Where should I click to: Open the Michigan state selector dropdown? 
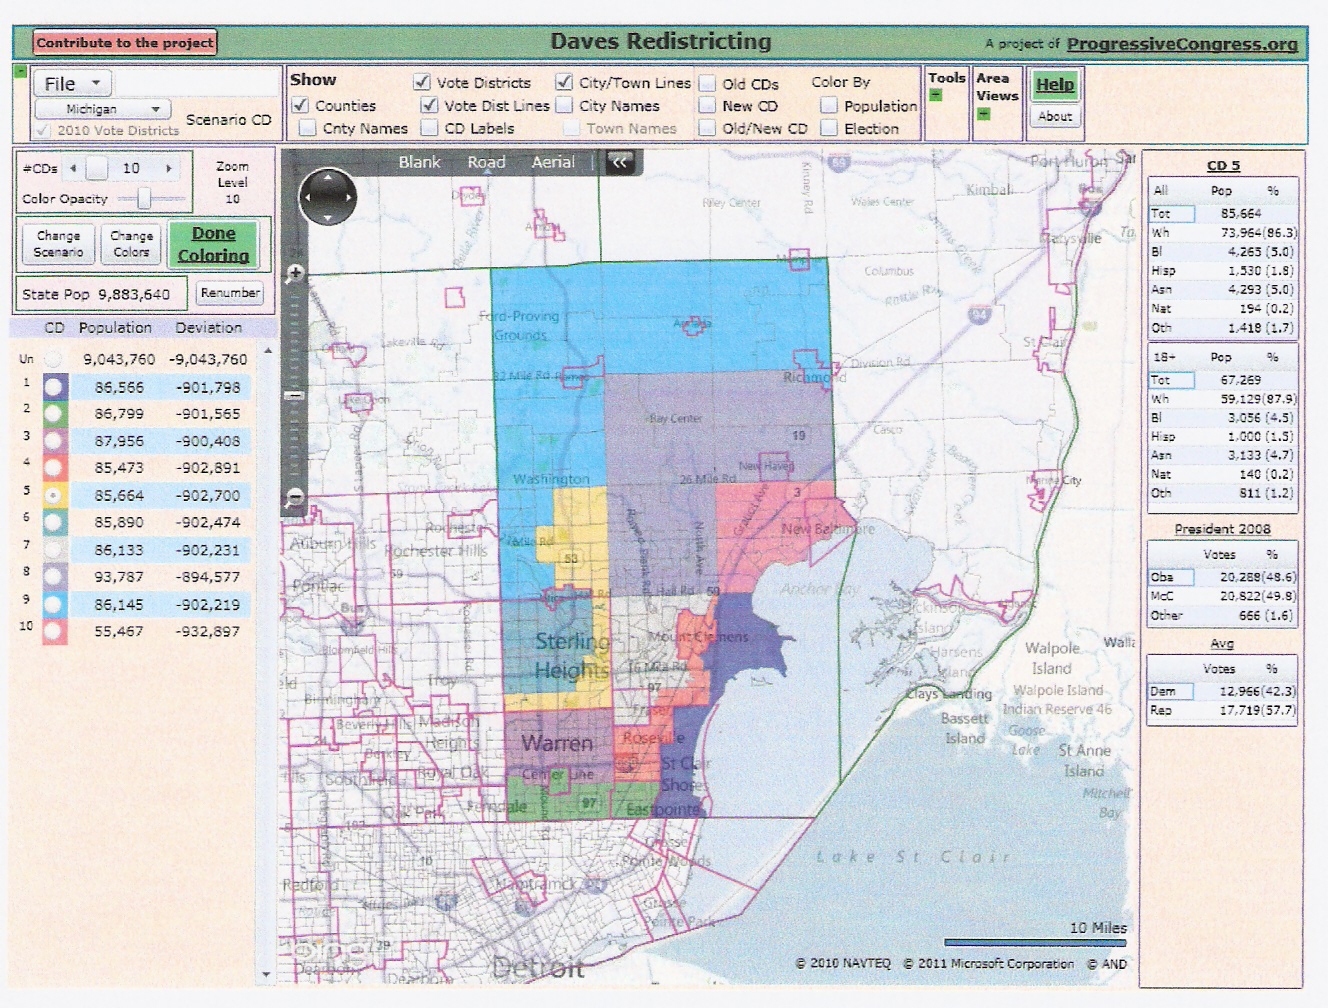102,109
